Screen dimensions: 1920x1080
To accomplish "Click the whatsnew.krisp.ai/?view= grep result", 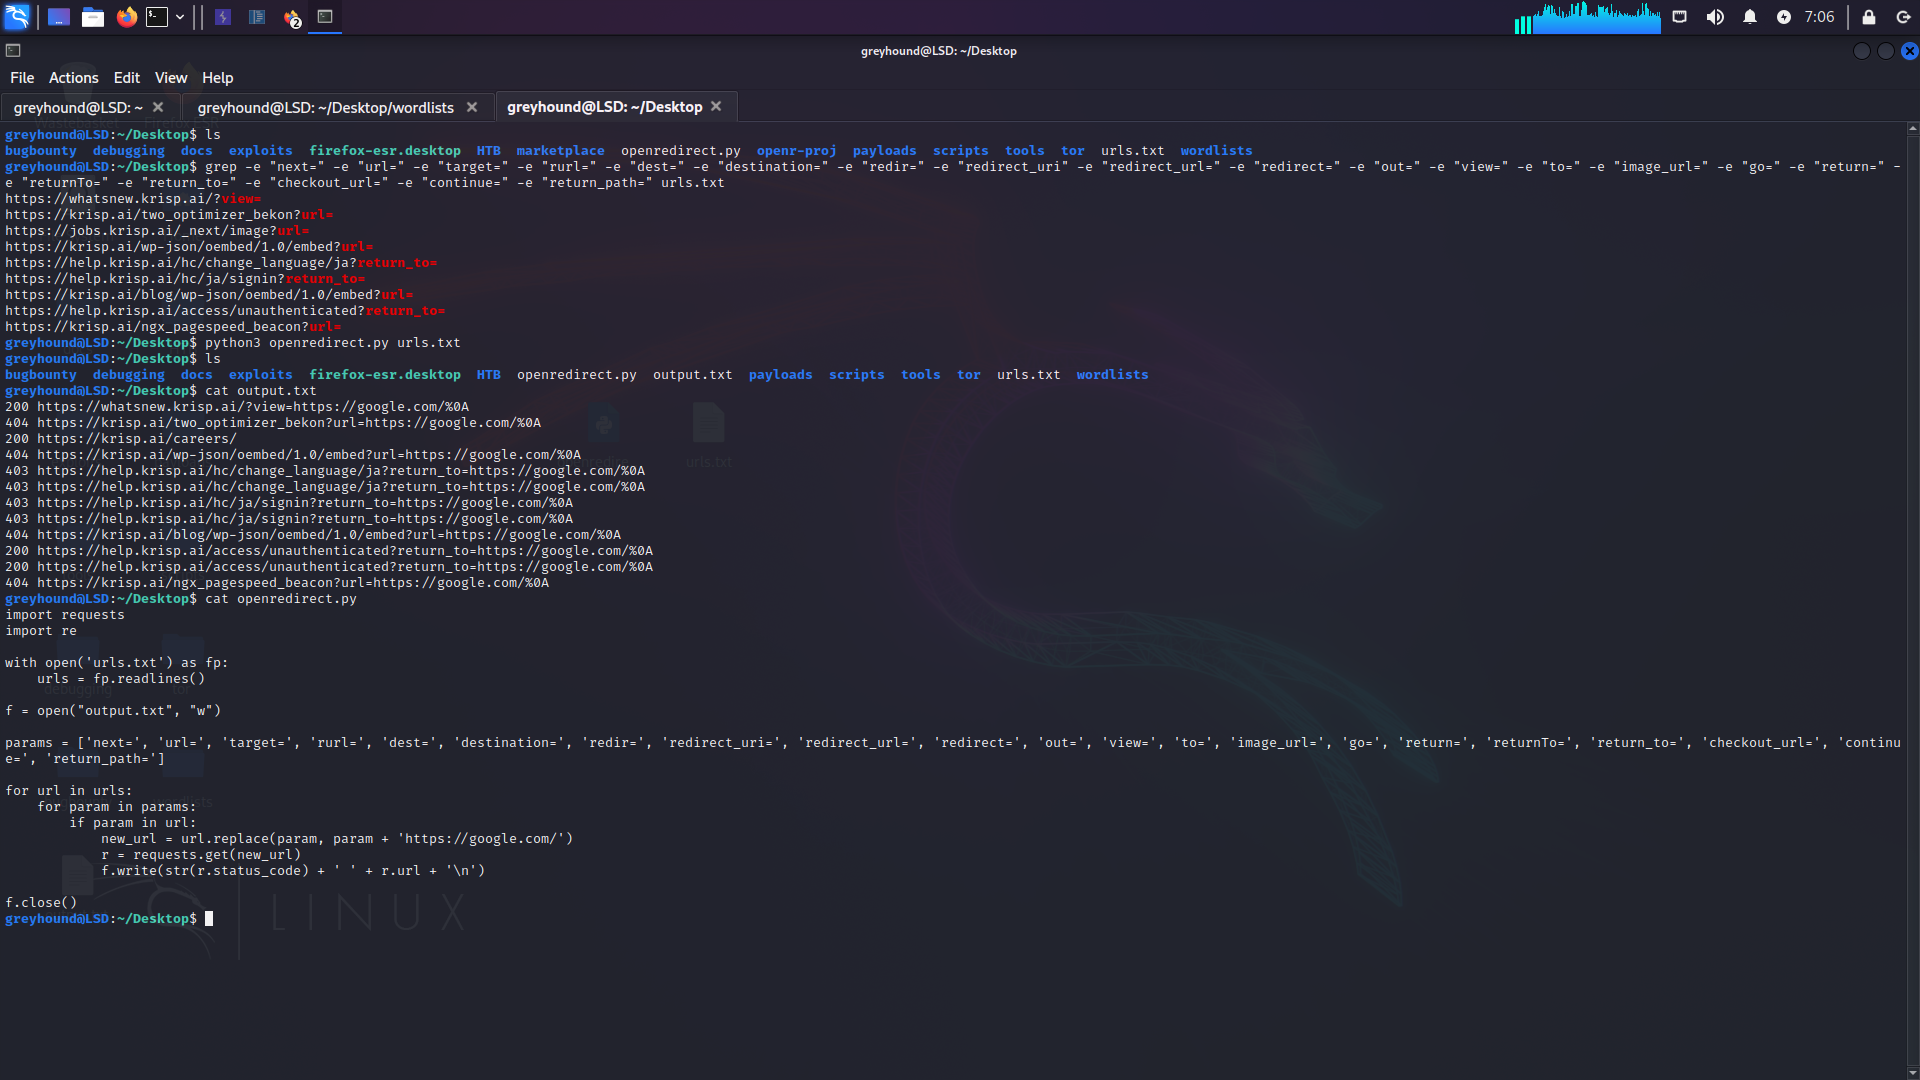I will pos(133,199).
